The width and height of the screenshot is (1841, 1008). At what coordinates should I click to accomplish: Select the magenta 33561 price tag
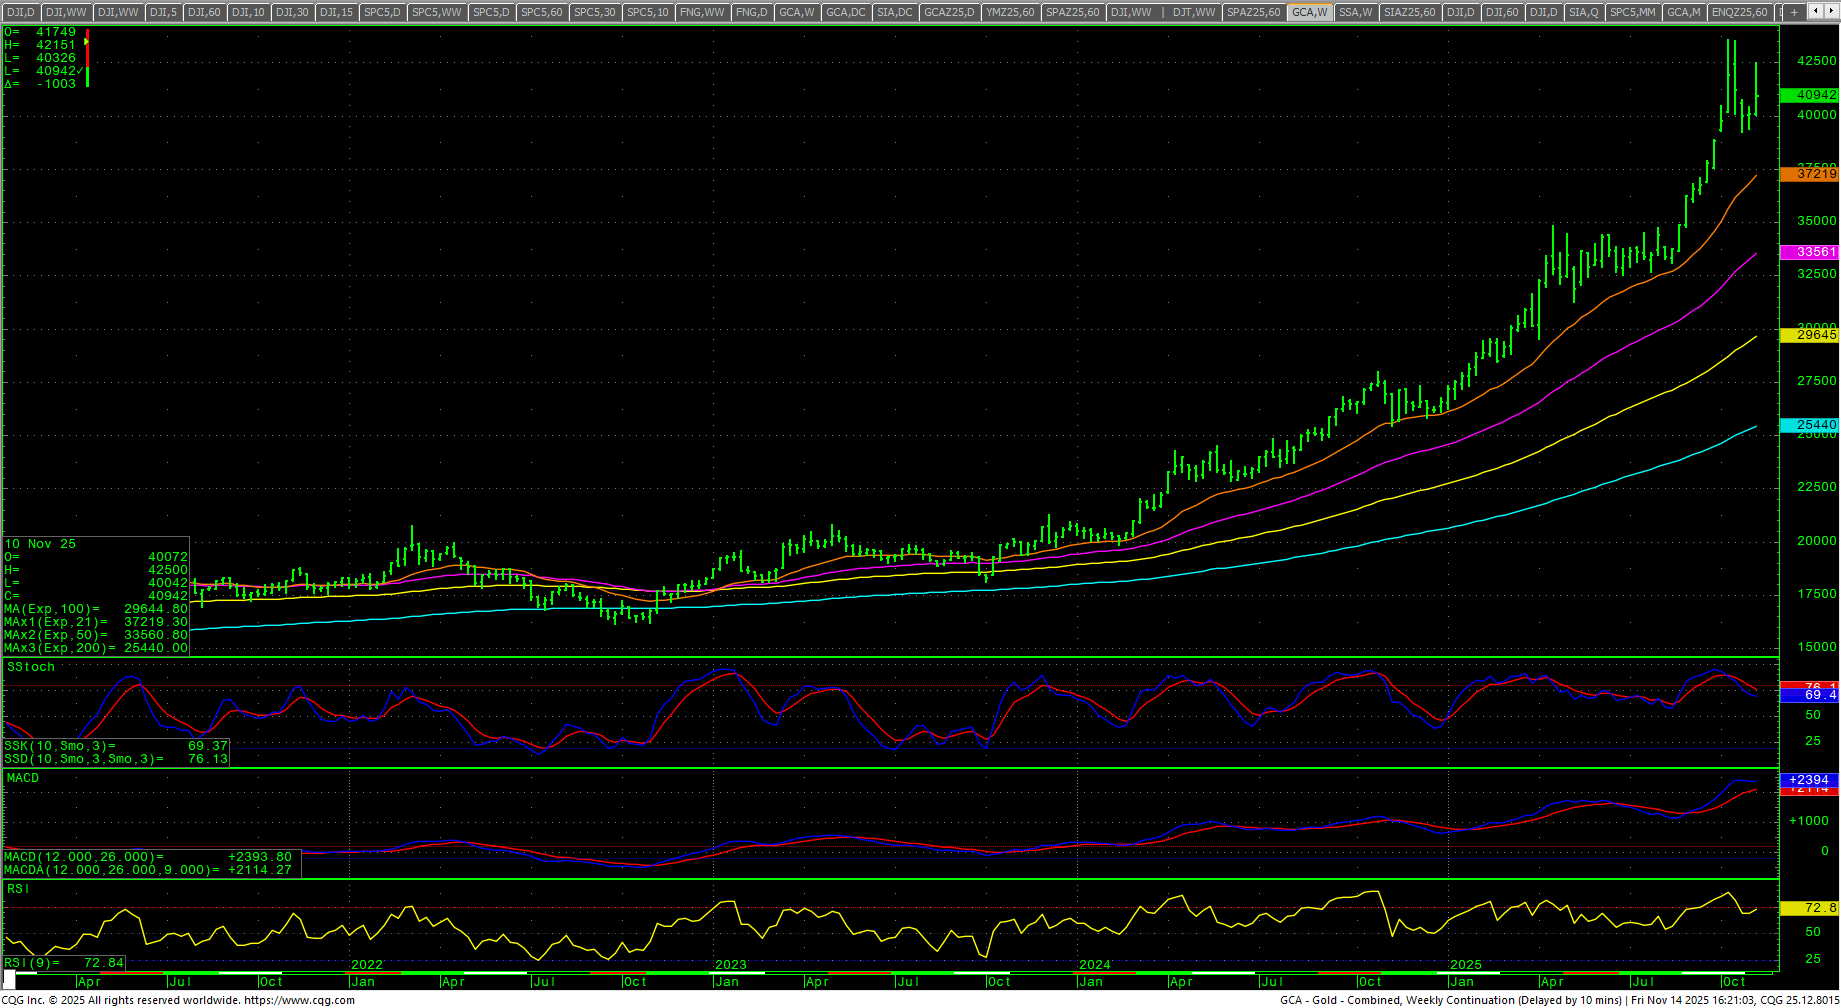1809,252
